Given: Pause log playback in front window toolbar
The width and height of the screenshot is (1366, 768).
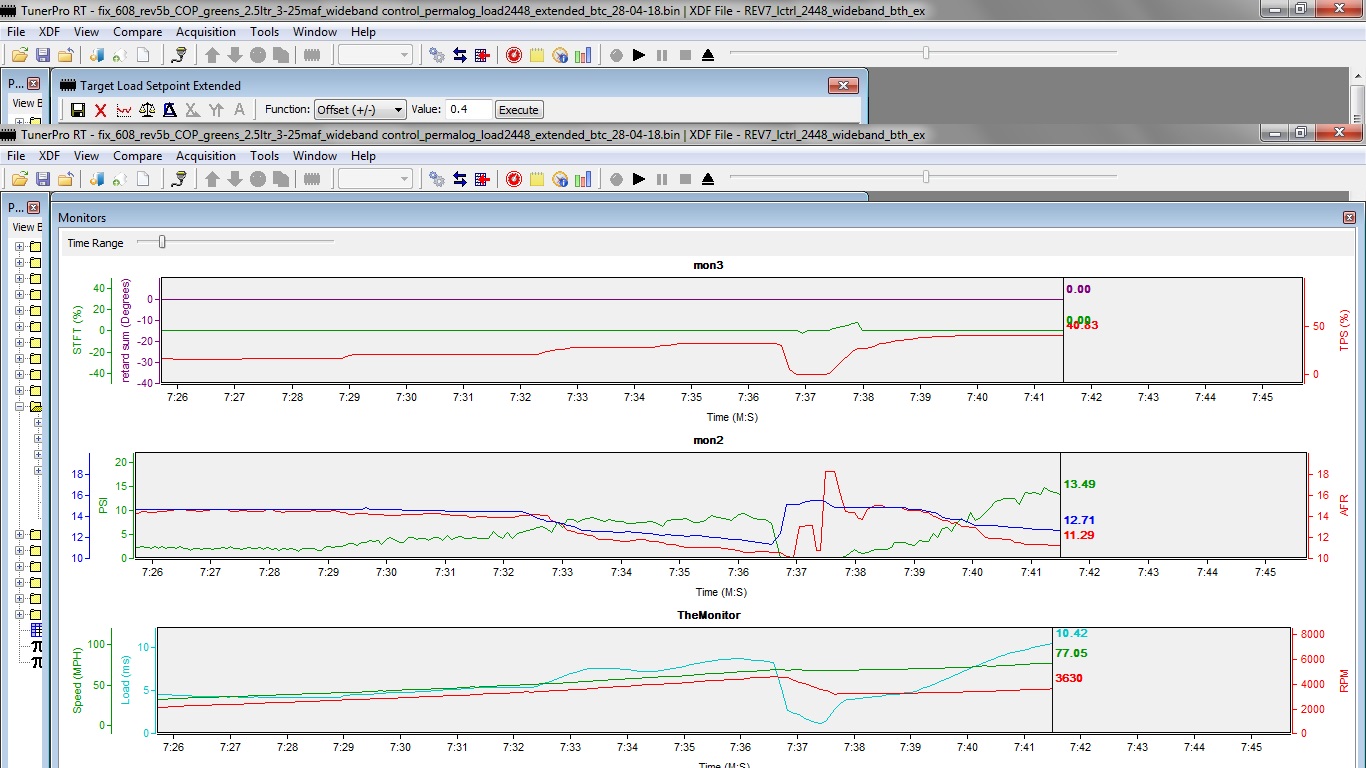Looking at the screenshot, I should 662,179.
